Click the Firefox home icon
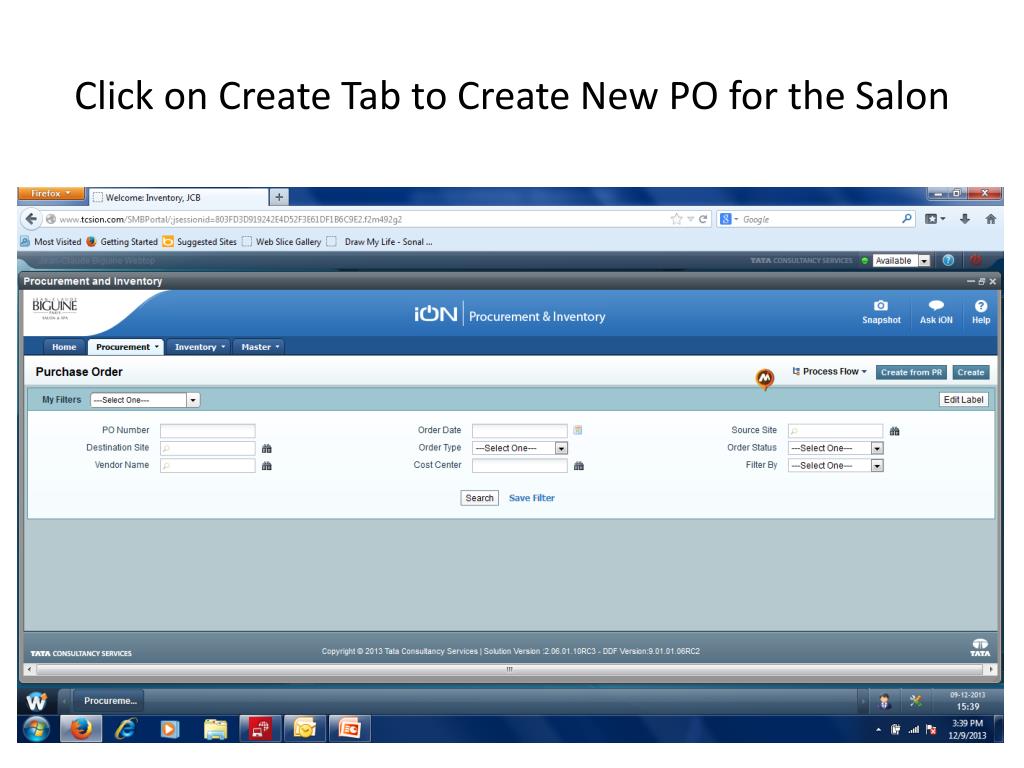 991,219
